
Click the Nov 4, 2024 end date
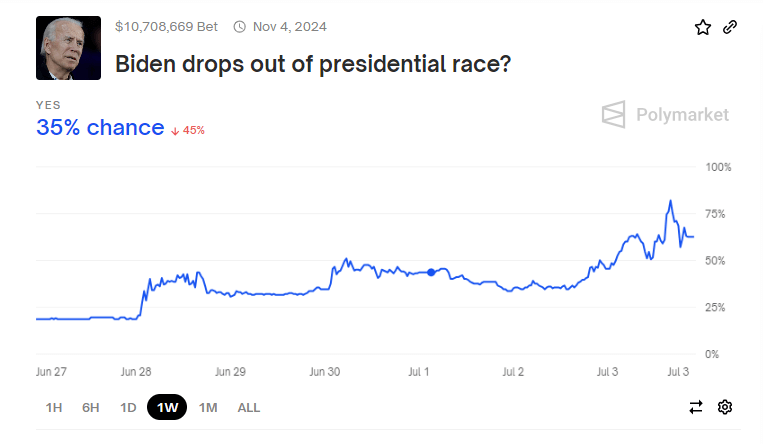click(x=289, y=26)
